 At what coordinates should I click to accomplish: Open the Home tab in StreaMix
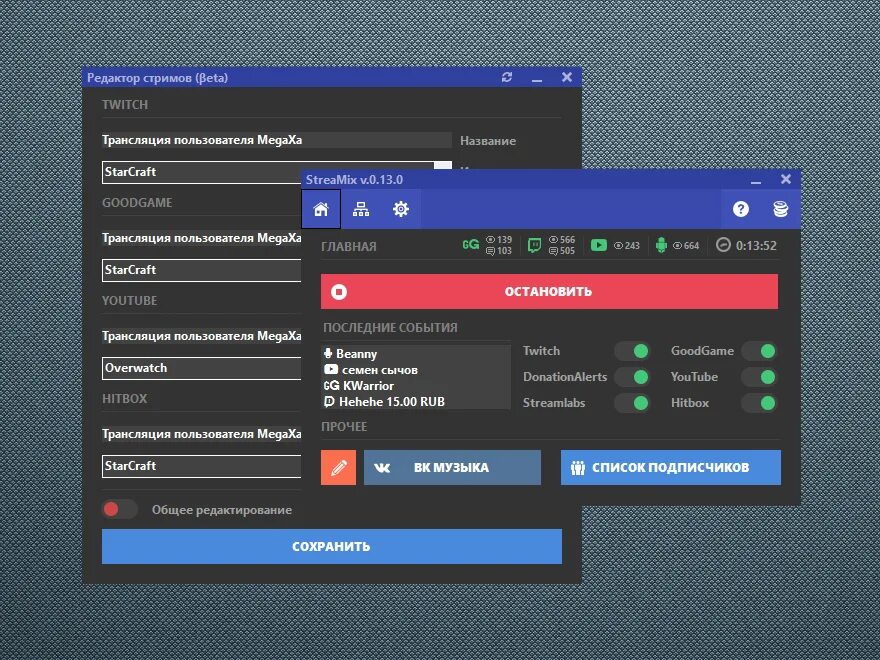click(321, 209)
